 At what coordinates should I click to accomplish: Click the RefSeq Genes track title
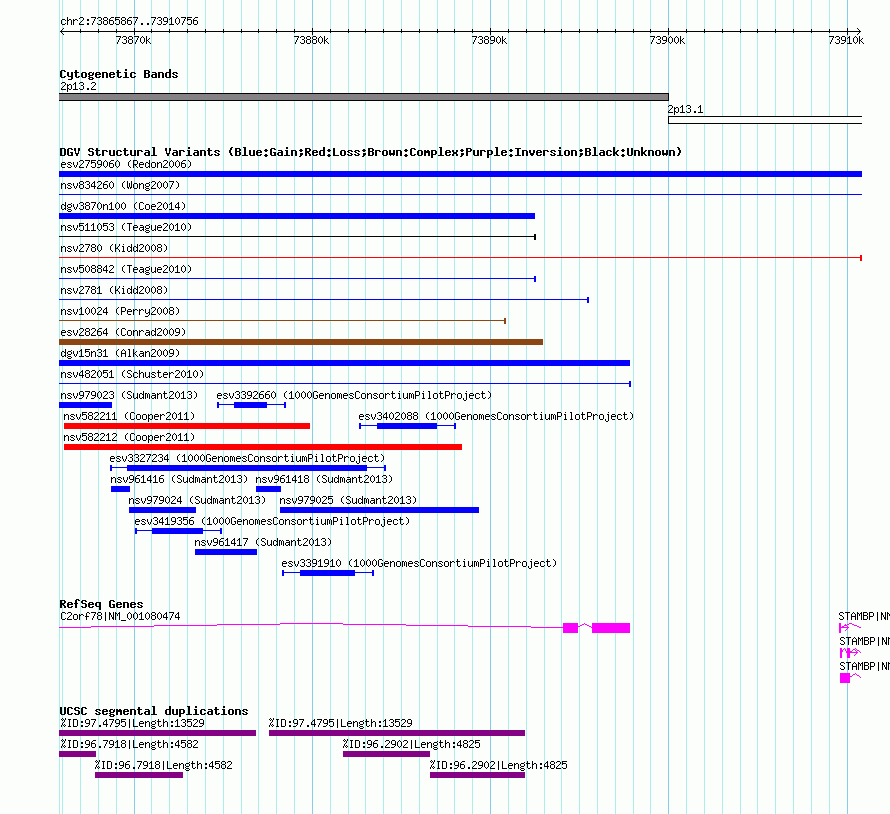(101, 604)
